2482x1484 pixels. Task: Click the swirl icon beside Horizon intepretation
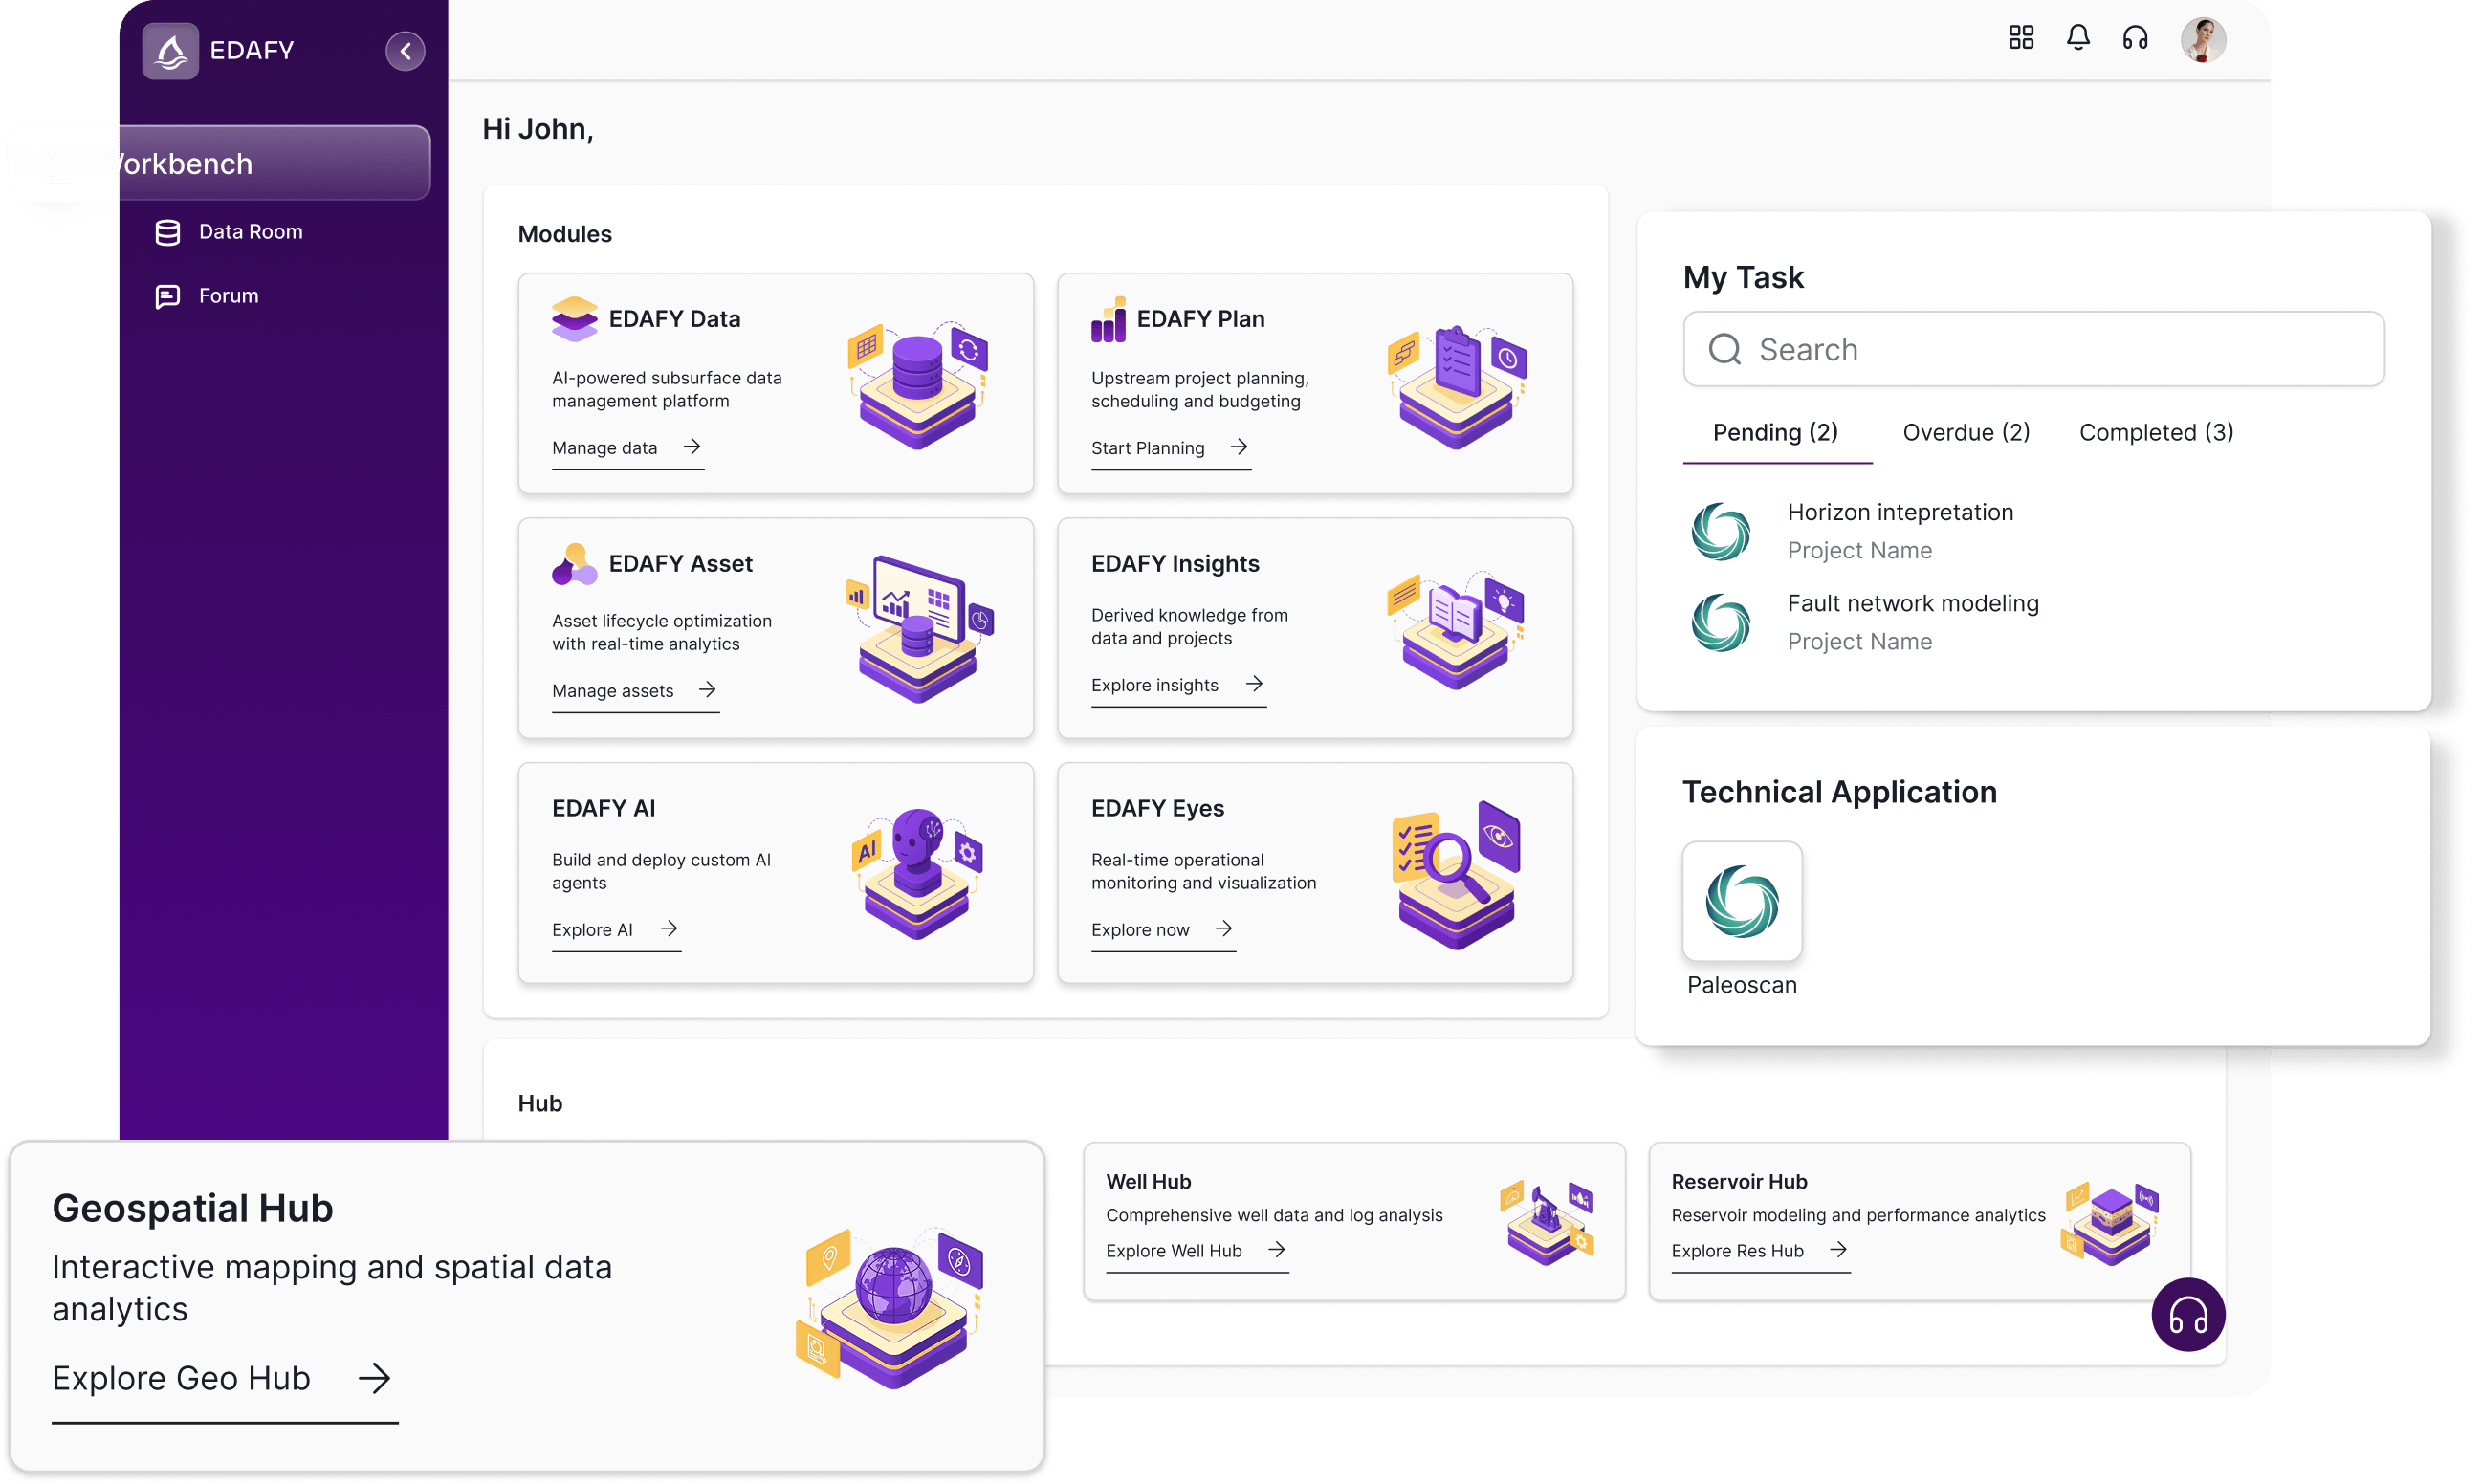1720,531
